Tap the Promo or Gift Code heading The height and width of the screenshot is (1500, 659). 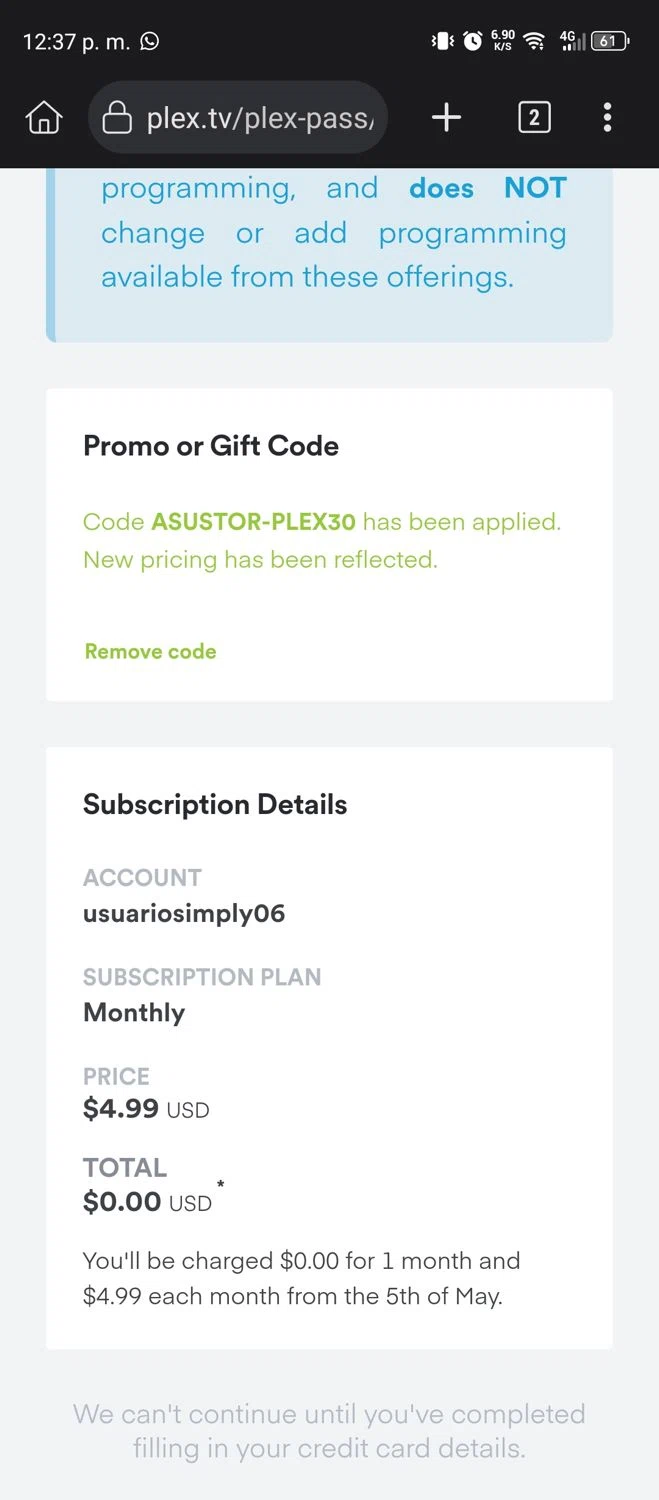coord(210,446)
